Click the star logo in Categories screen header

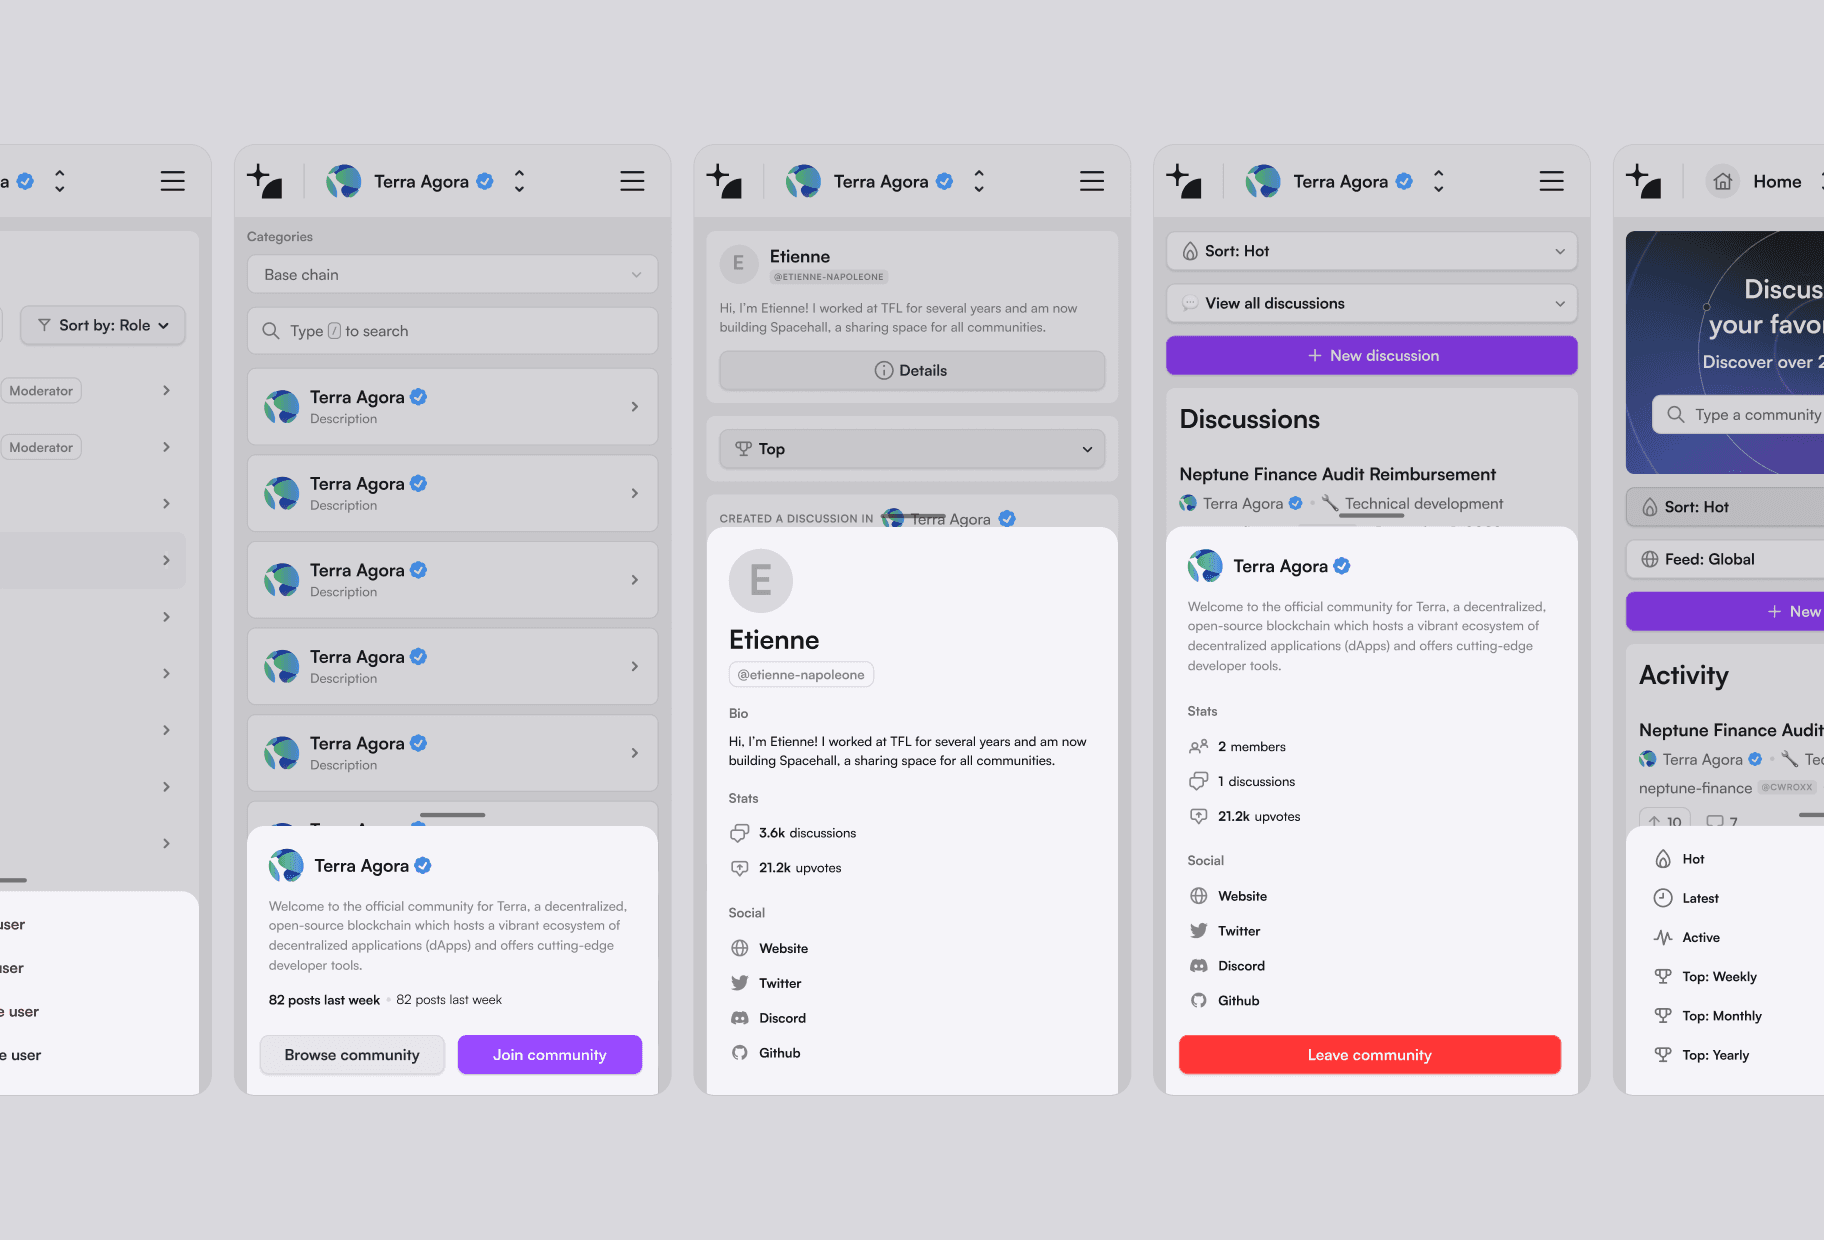click(x=265, y=181)
